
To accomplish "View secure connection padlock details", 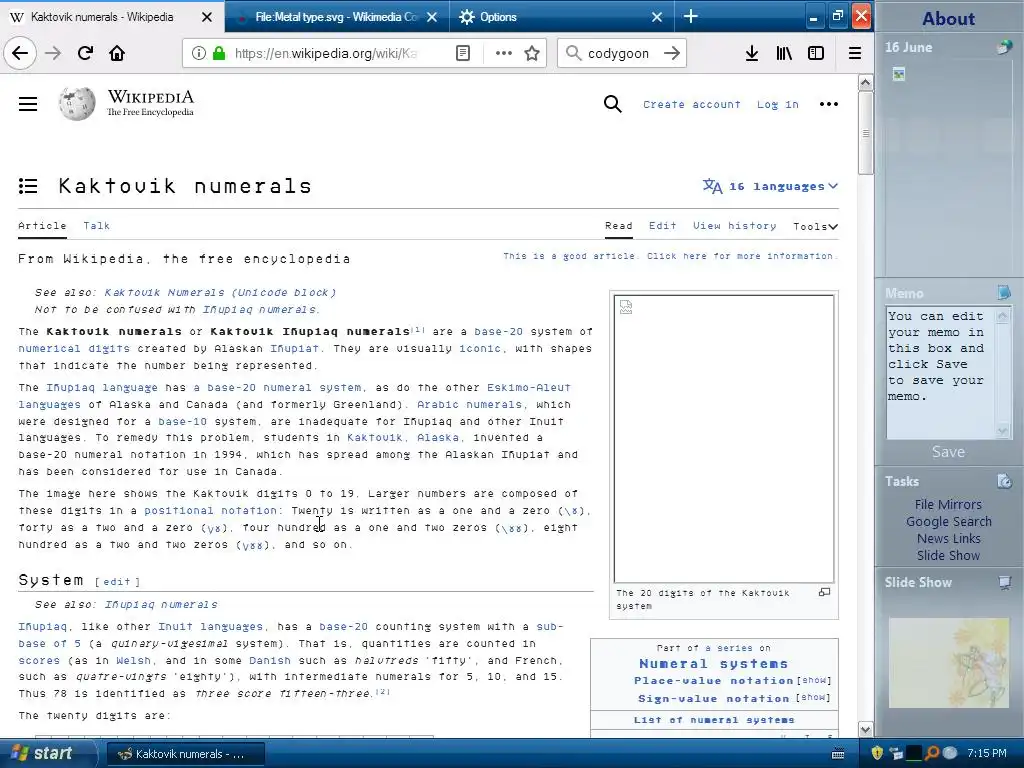I will tap(219, 53).
